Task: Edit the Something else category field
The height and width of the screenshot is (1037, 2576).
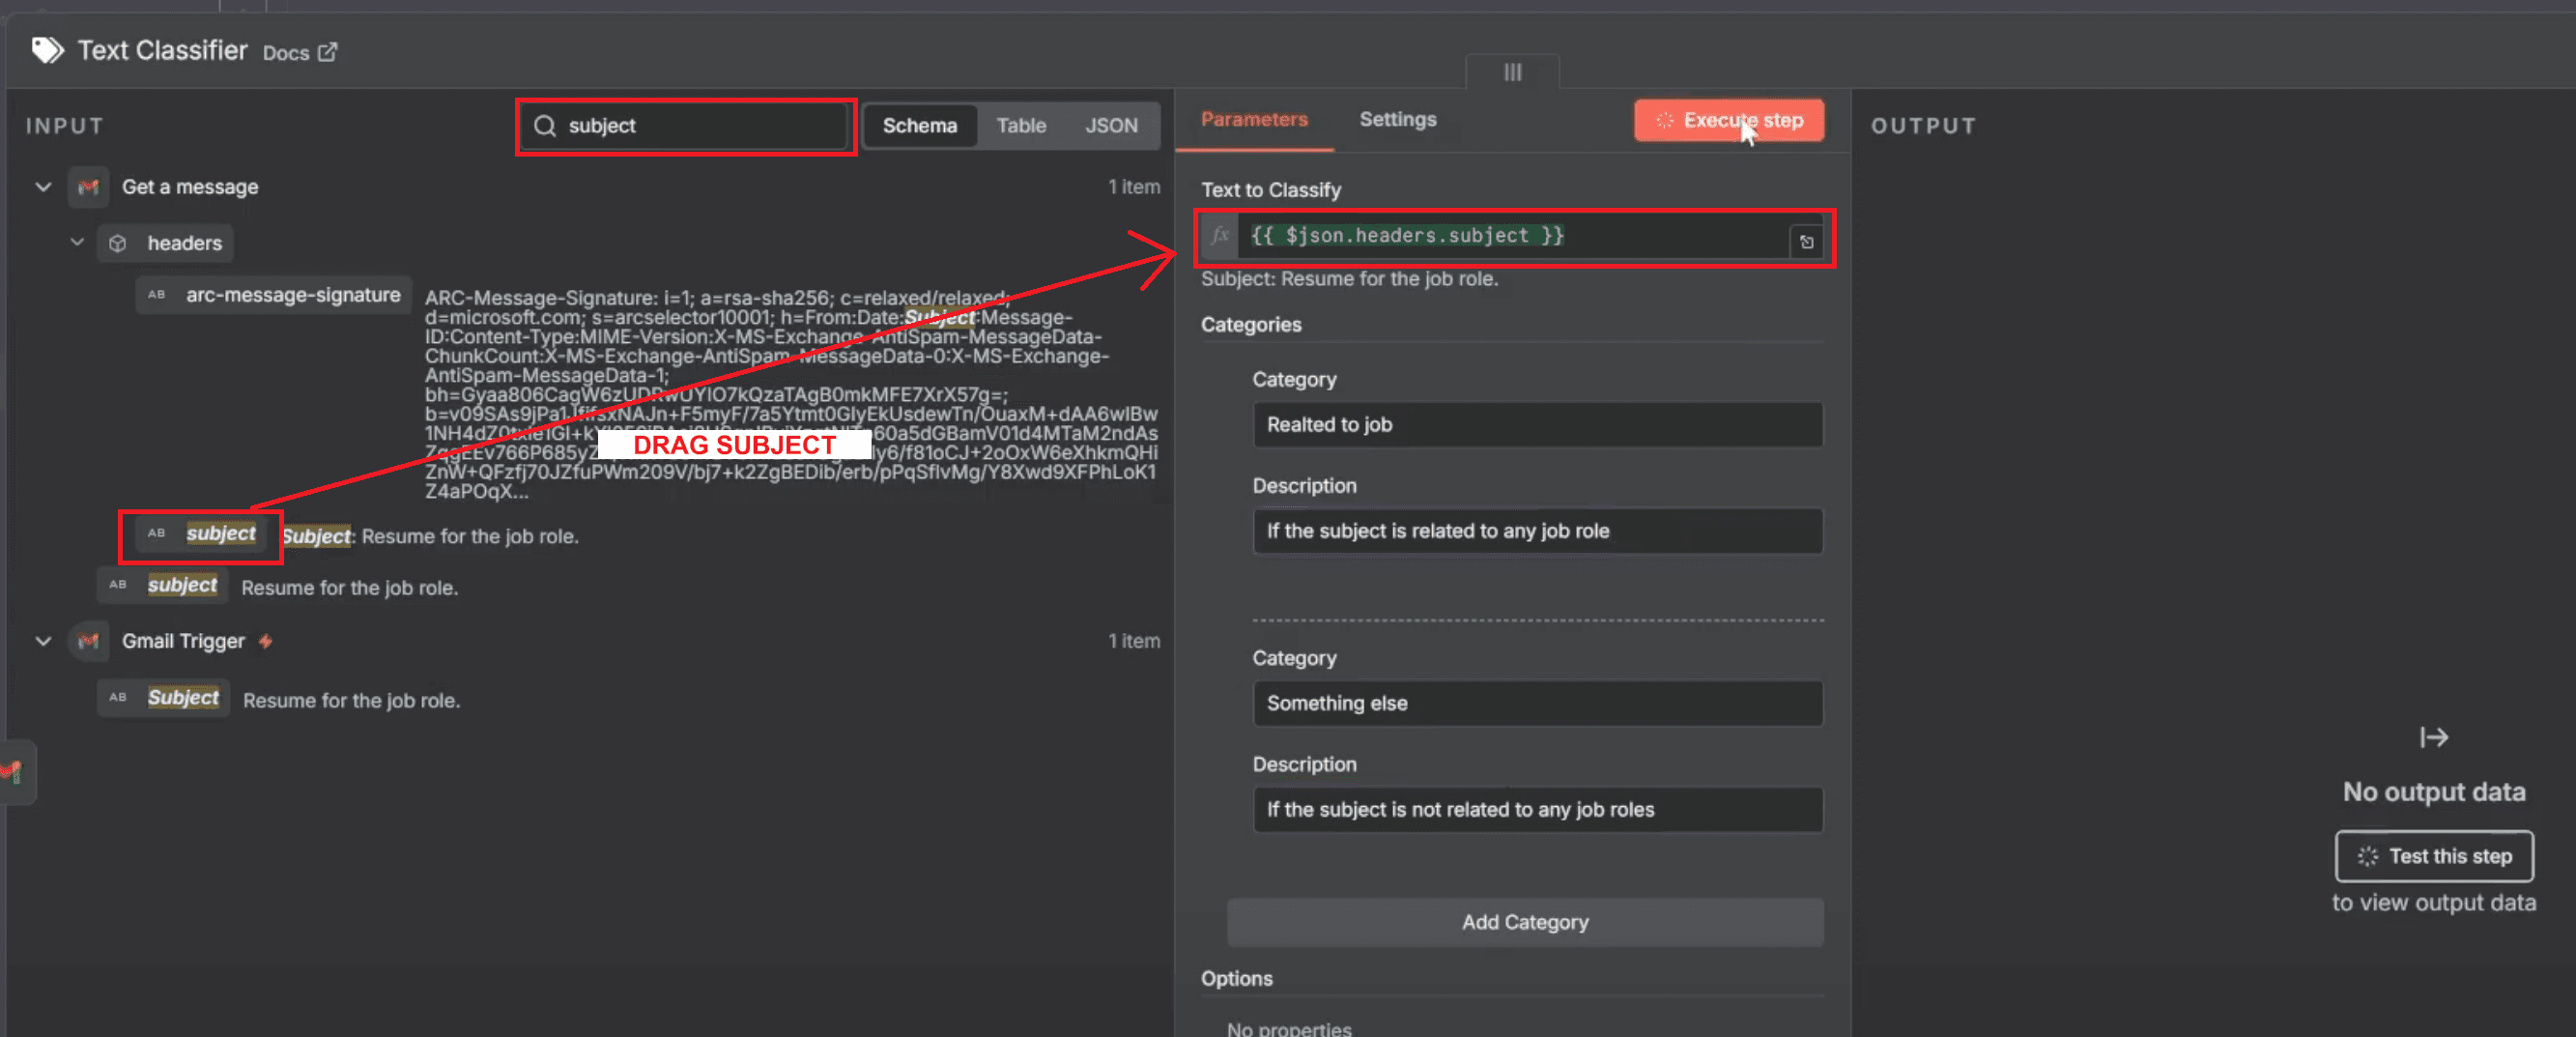Action: 1537,703
